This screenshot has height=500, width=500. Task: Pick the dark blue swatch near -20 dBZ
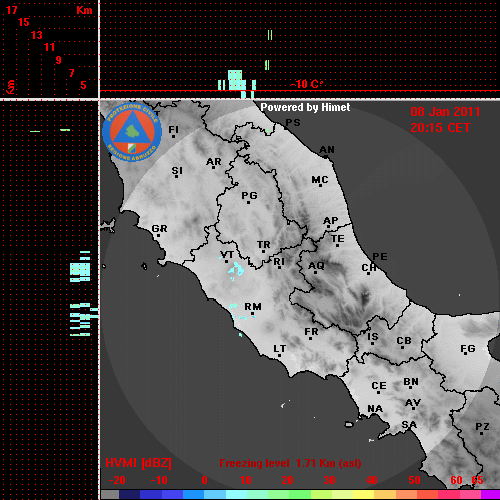coord(129,495)
